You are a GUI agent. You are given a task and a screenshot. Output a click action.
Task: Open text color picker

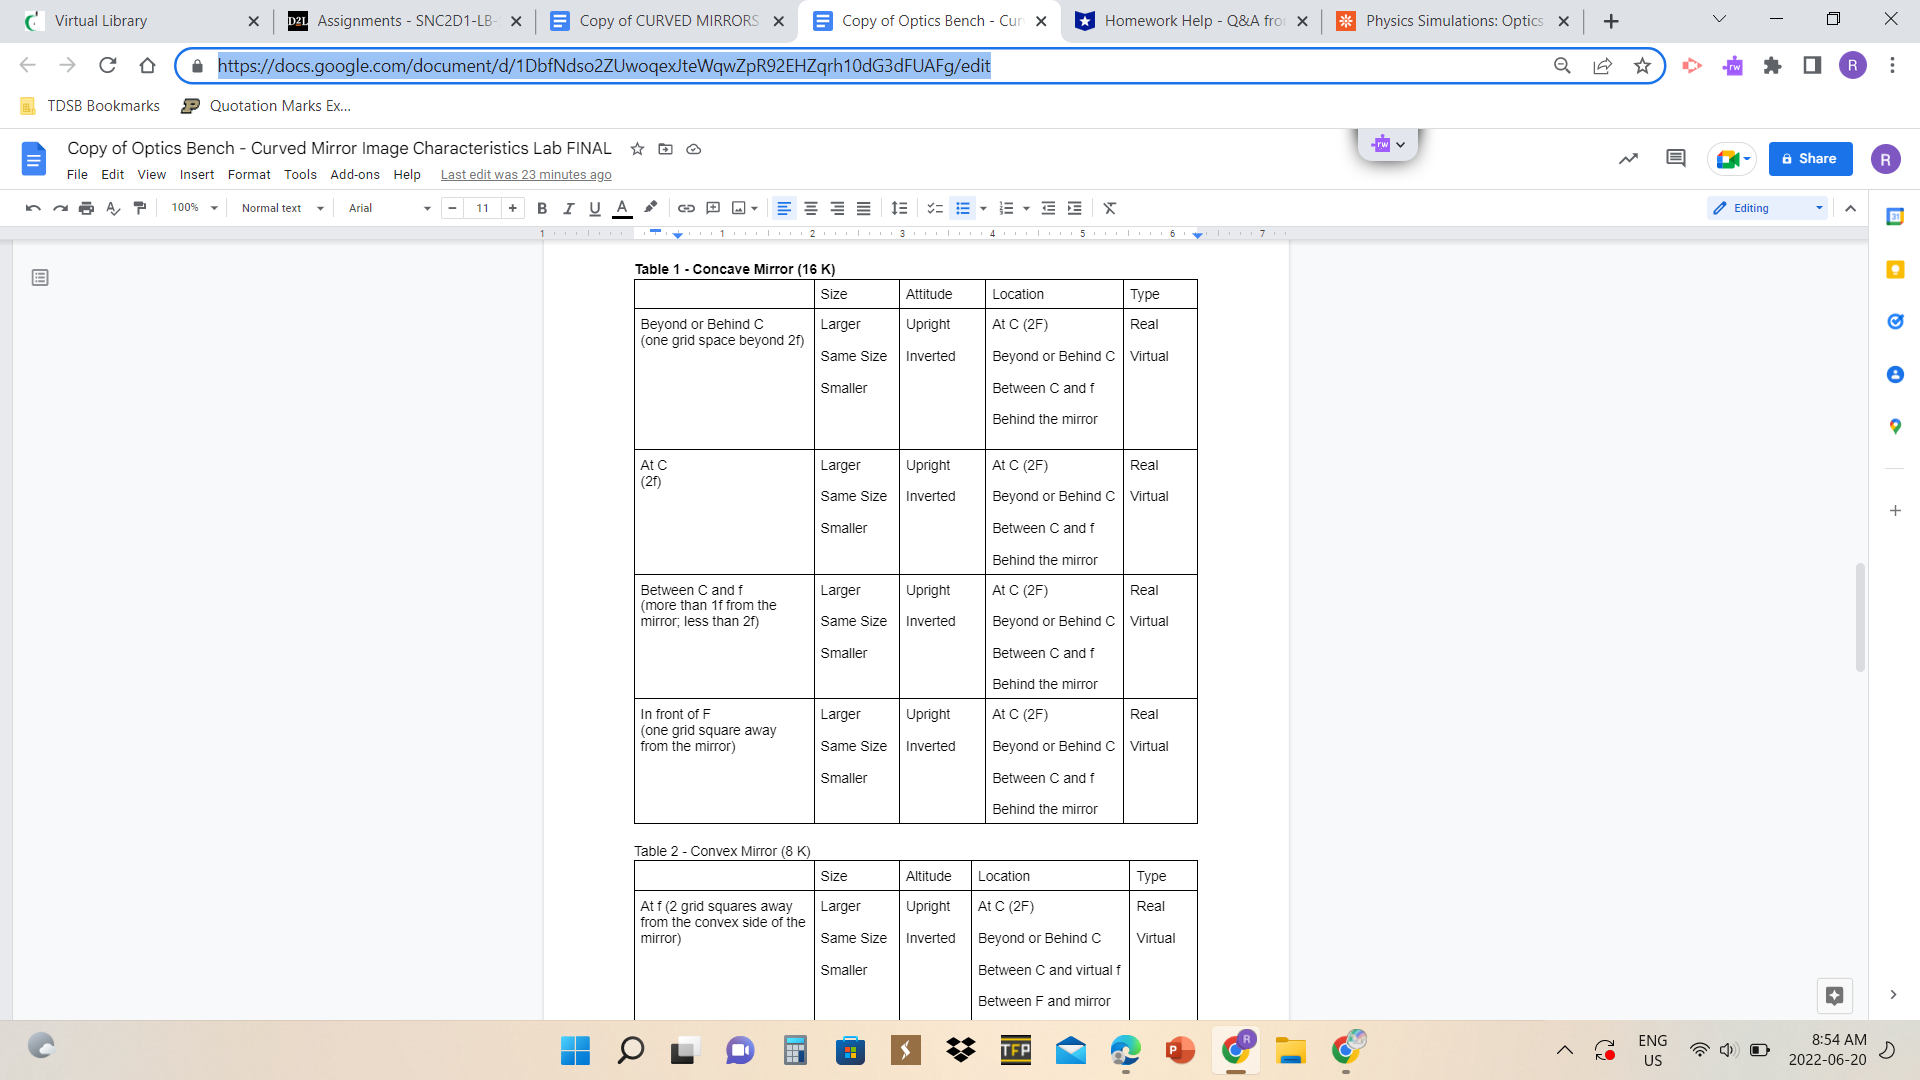click(622, 208)
